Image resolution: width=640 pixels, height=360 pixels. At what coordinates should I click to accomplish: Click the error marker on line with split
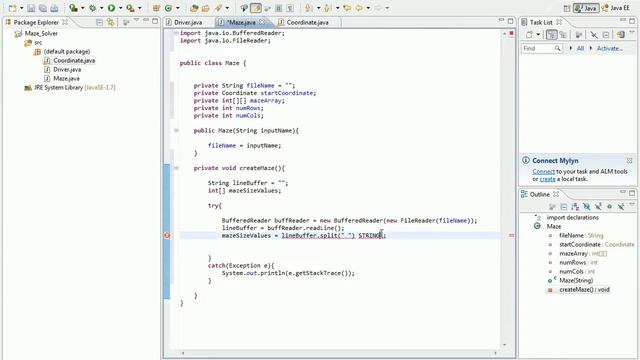pyautogui.click(x=167, y=236)
